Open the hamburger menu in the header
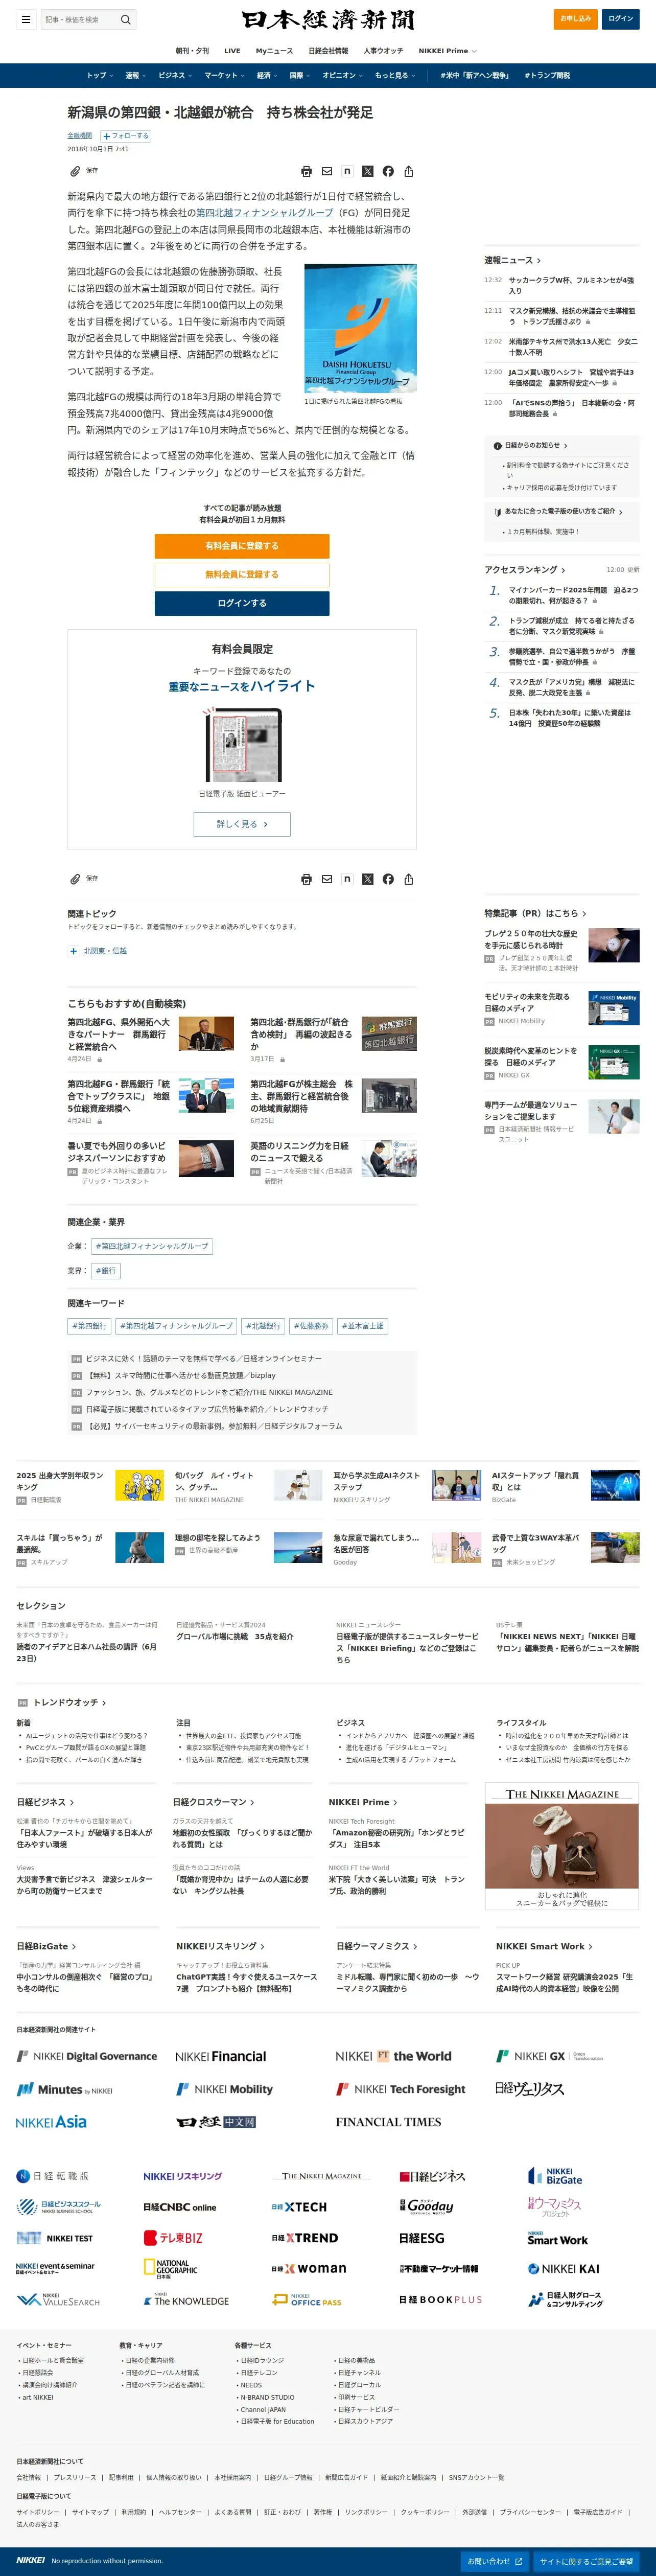 point(26,19)
